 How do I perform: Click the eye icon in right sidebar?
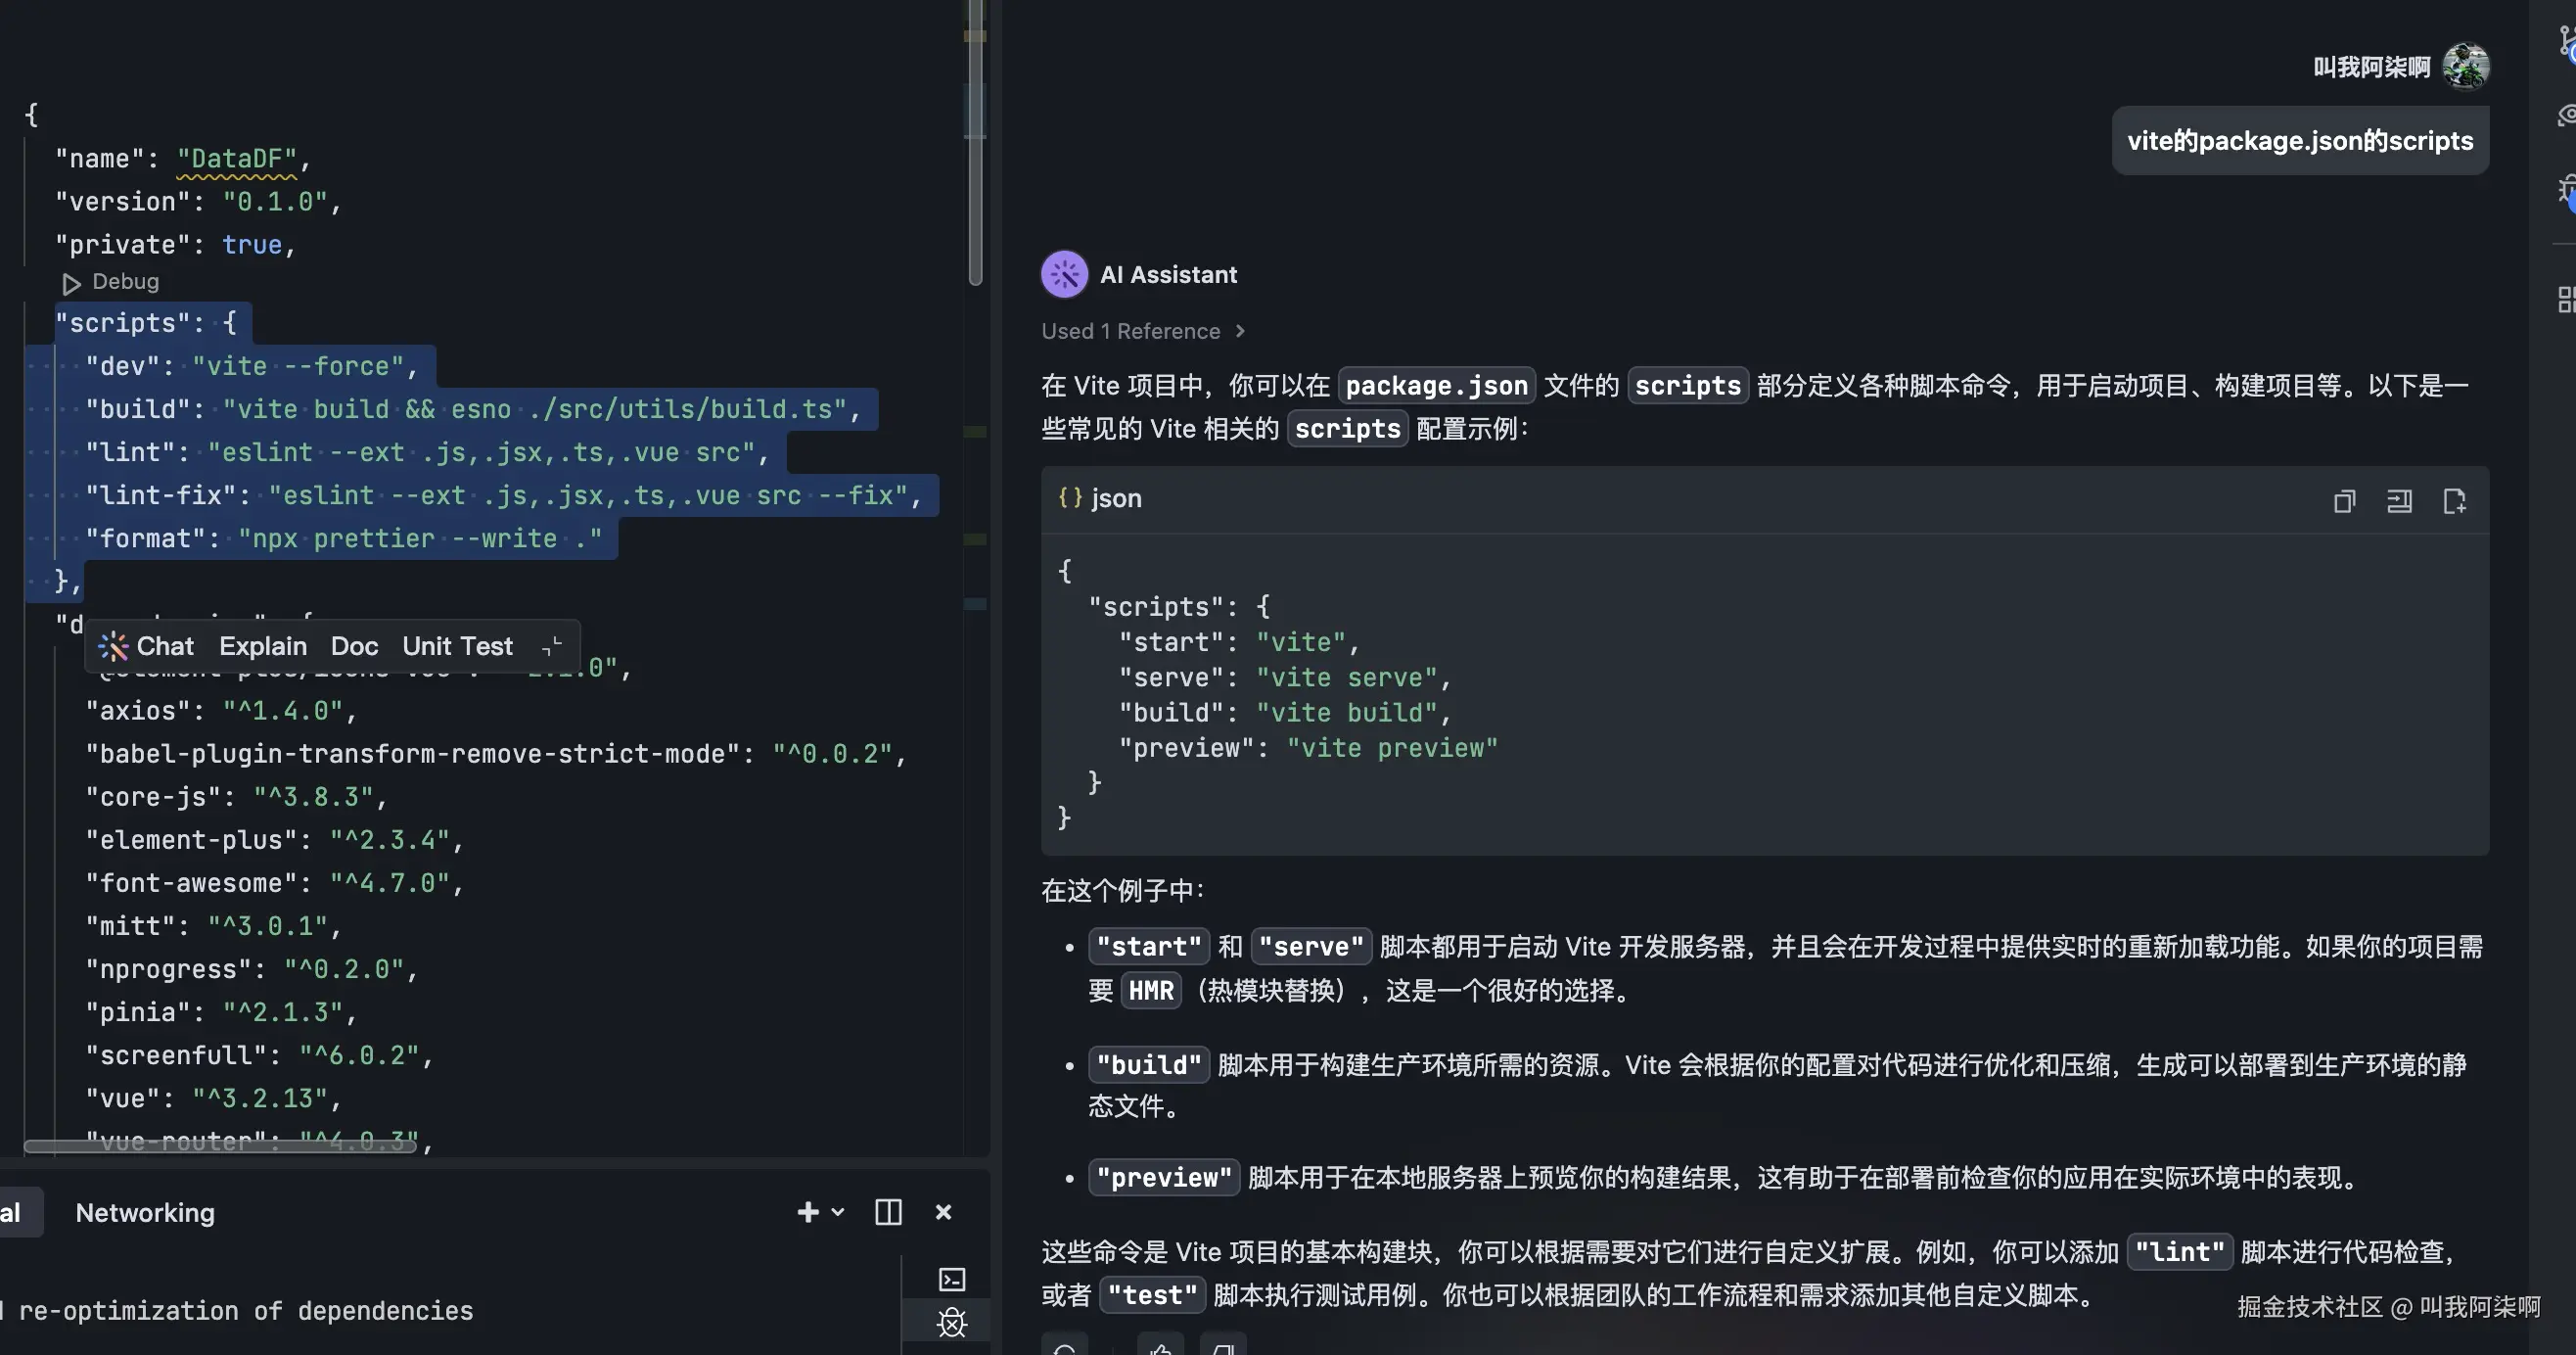pyautogui.click(x=2566, y=116)
